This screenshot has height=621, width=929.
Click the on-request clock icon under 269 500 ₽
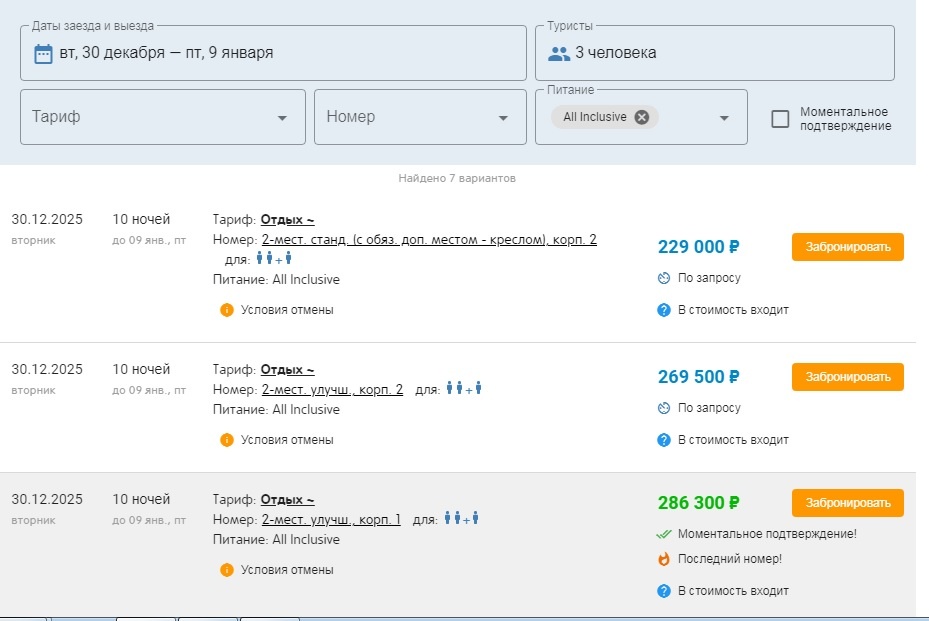(x=664, y=408)
